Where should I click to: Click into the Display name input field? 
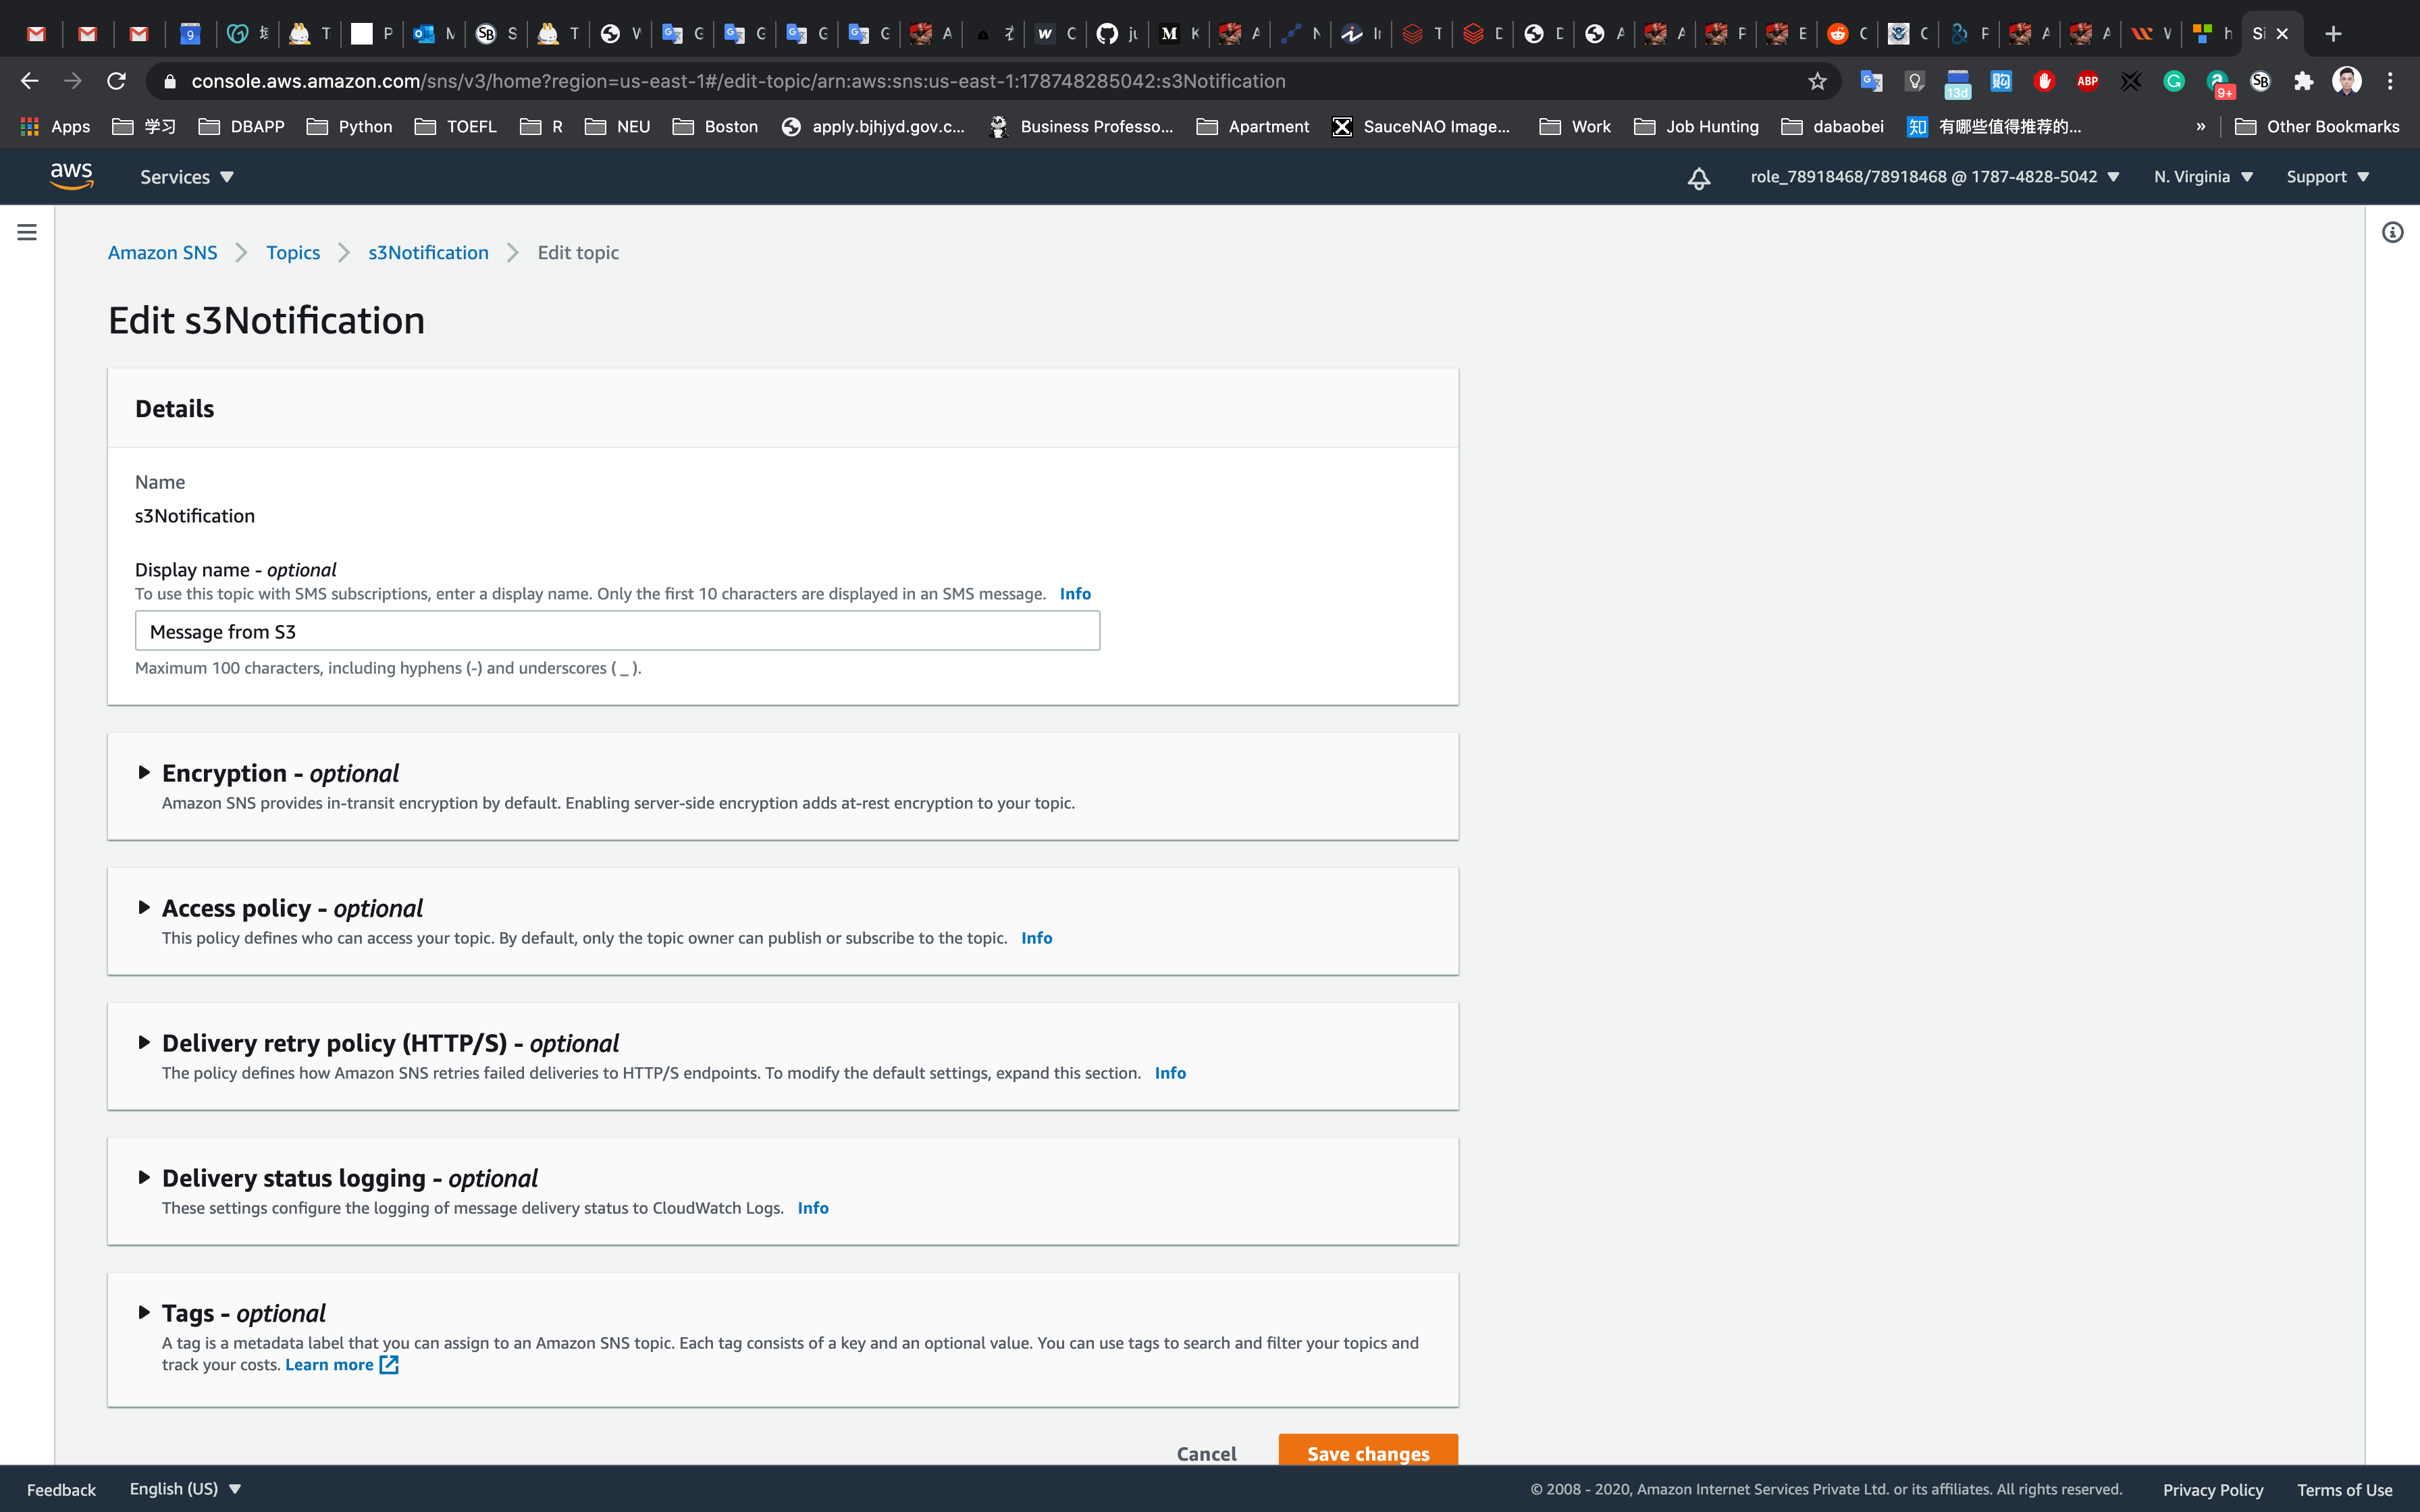tap(617, 631)
